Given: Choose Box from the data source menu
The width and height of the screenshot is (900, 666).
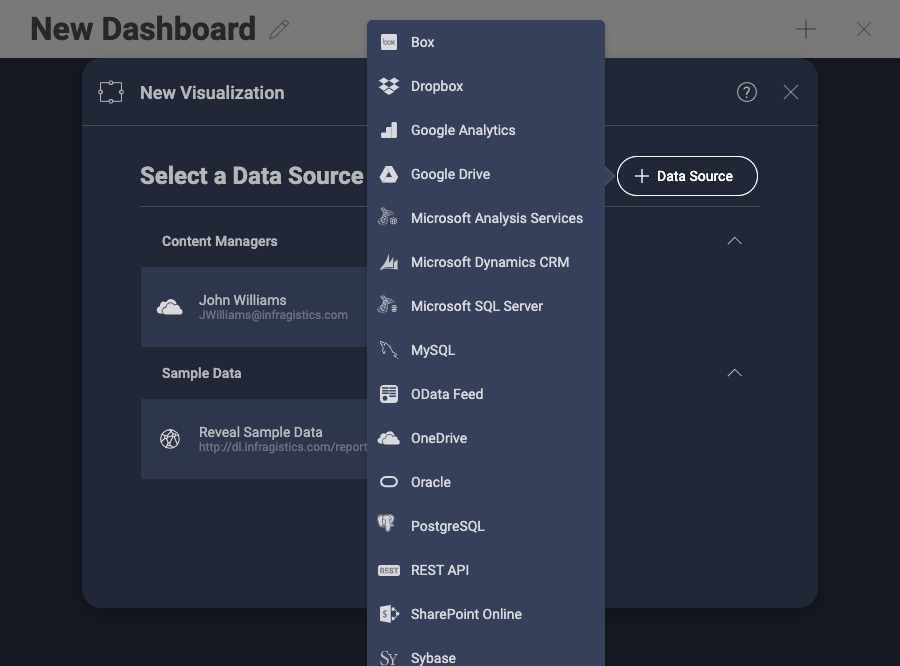Looking at the screenshot, I should [x=486, y=42].
